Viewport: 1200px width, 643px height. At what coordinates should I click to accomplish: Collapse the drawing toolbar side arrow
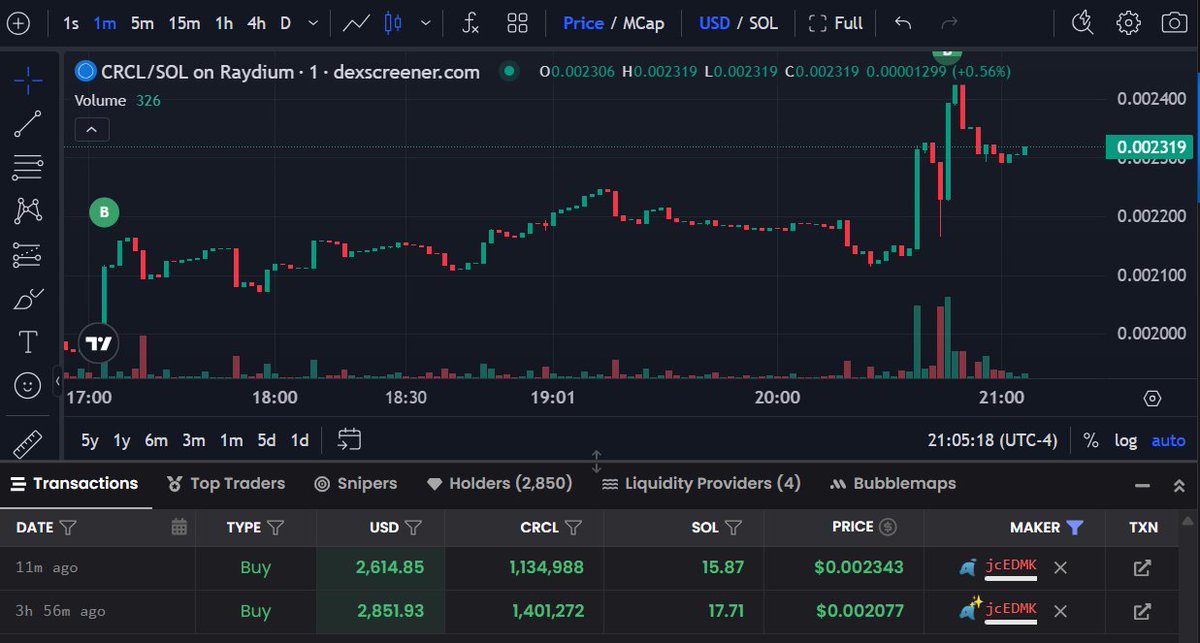57,381
